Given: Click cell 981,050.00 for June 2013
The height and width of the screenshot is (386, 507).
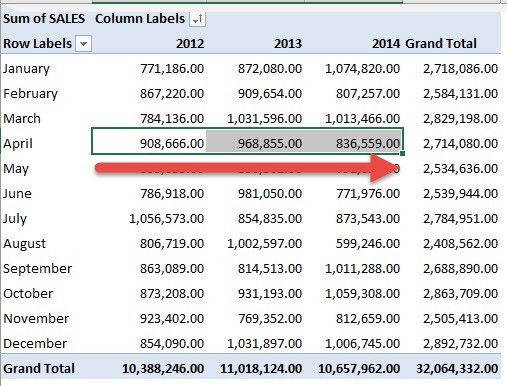Looking at the screenshot, I should 270,194.
